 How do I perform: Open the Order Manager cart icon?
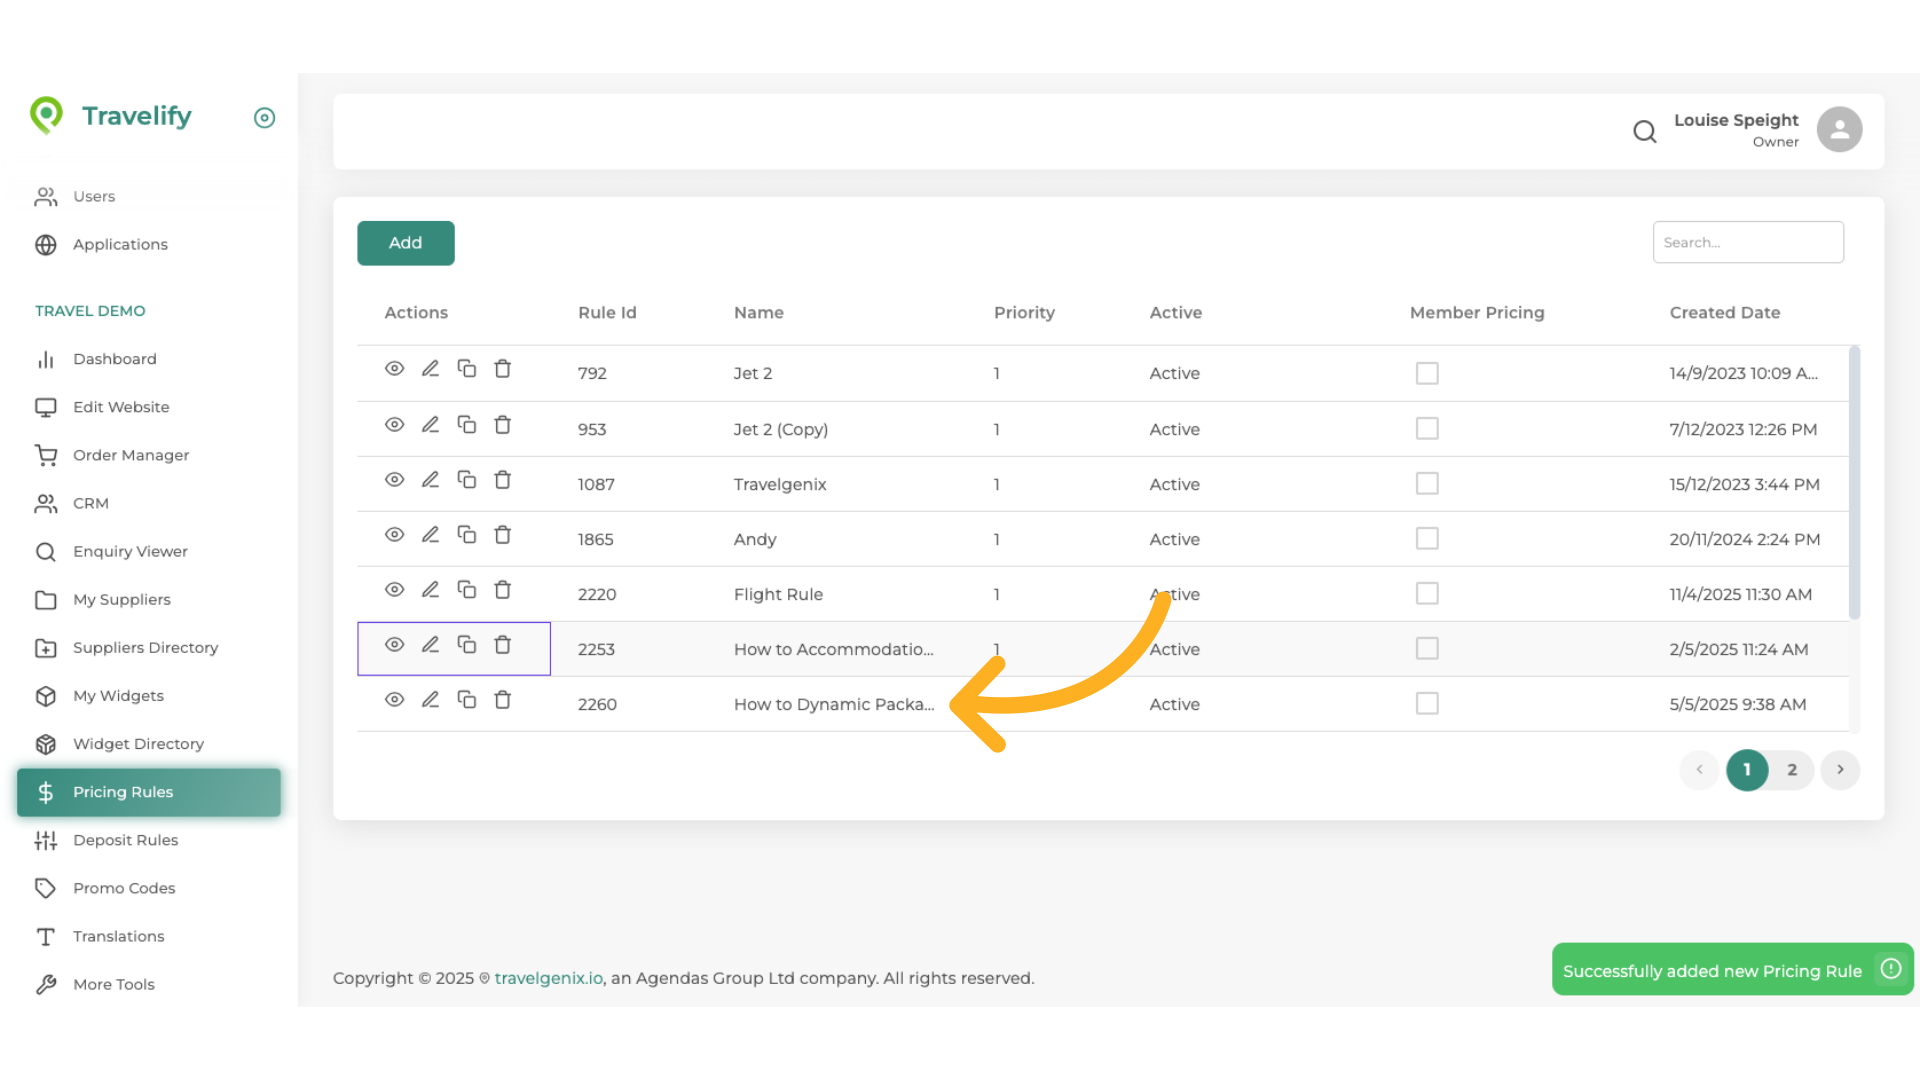[46, 455]
